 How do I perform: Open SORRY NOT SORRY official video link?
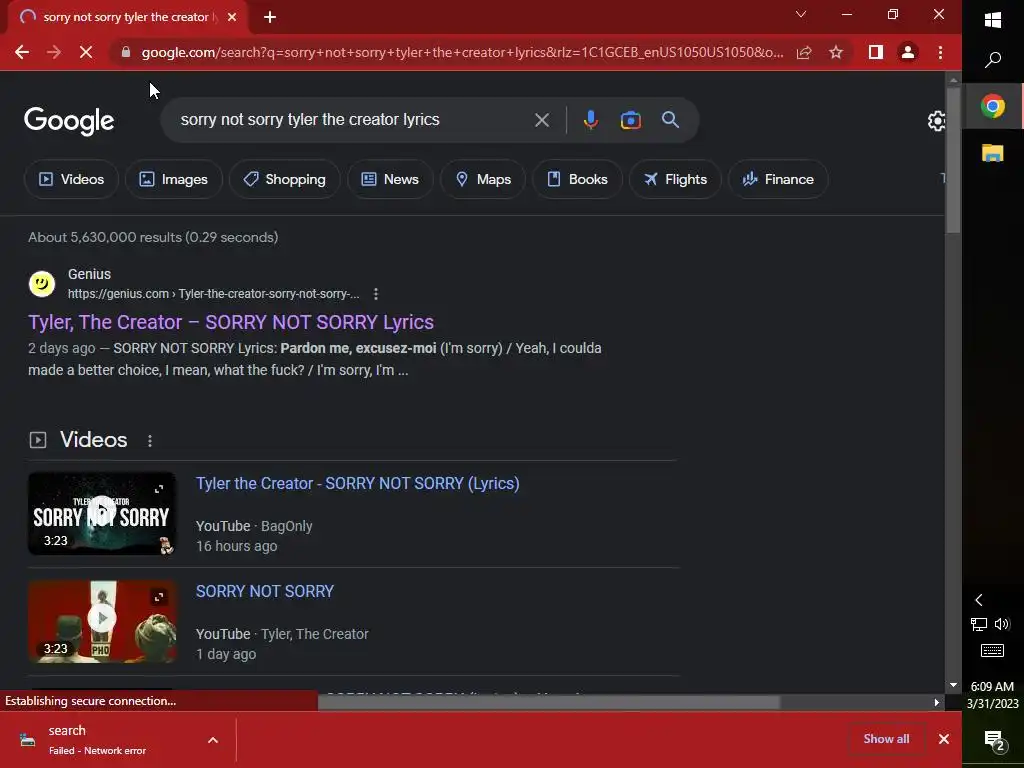pos(264,591)
